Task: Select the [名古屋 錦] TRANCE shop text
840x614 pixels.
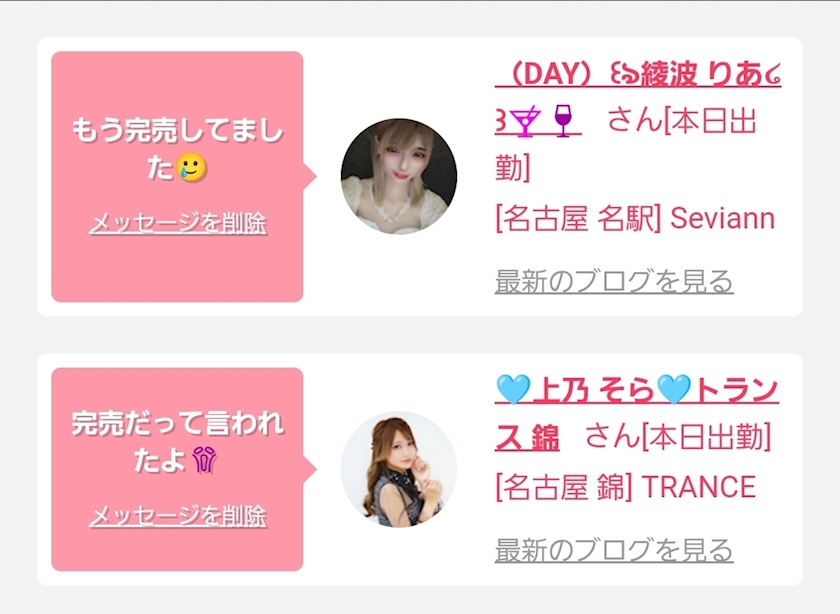Action: (x=626, y=487)
